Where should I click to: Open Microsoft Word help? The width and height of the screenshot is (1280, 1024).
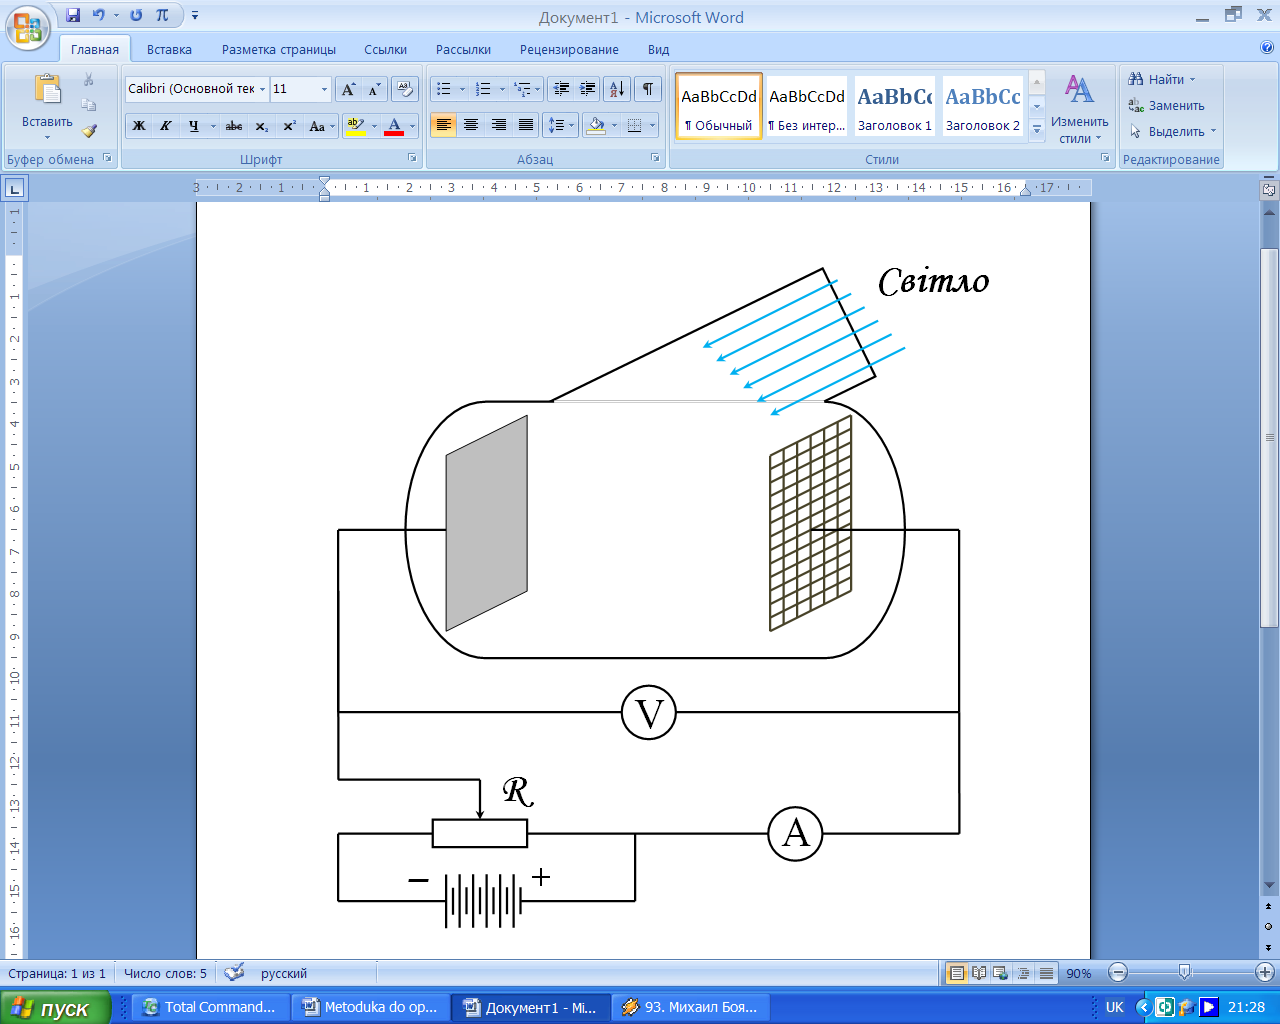[1267, 48]
